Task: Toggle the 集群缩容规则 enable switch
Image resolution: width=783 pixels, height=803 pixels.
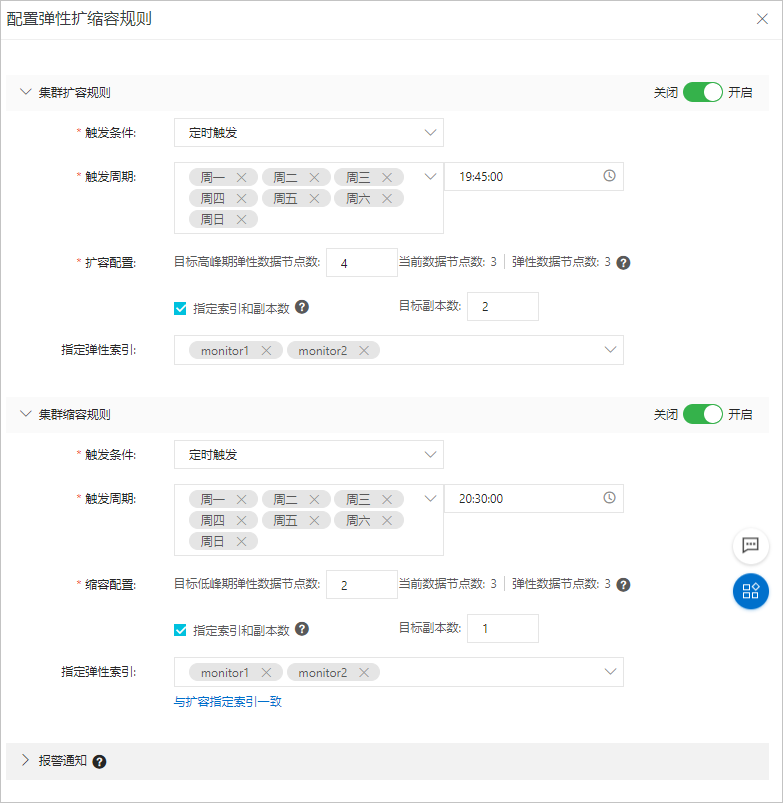Action: click(703, 414)
